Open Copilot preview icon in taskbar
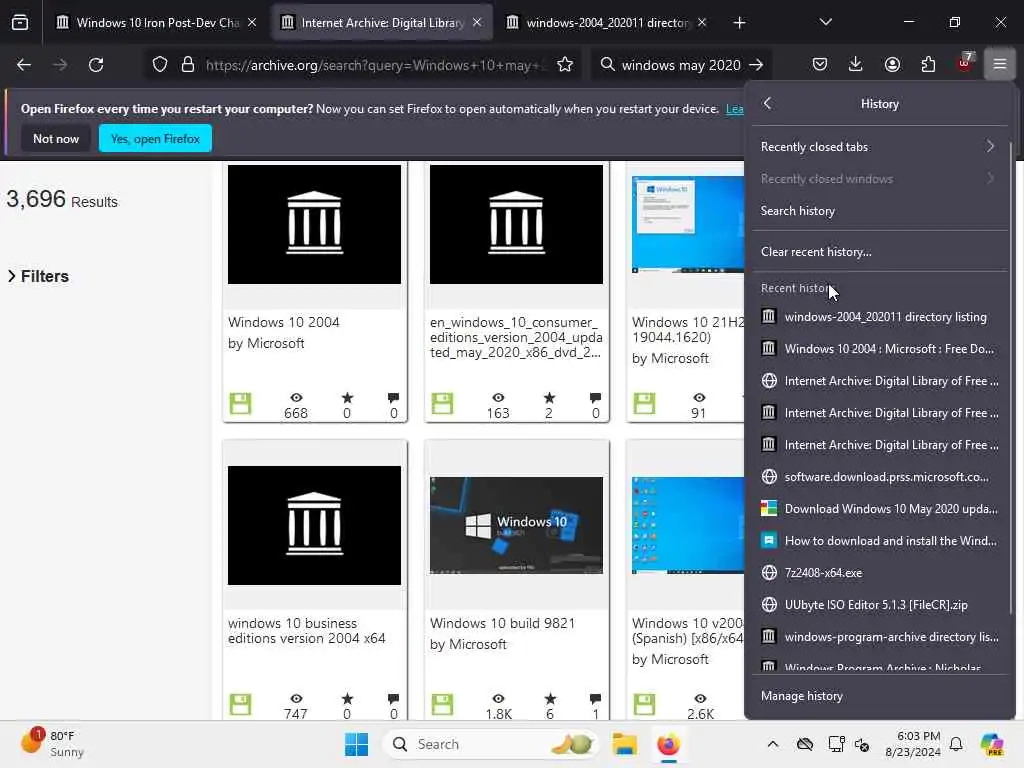 [x=992, y=744]
